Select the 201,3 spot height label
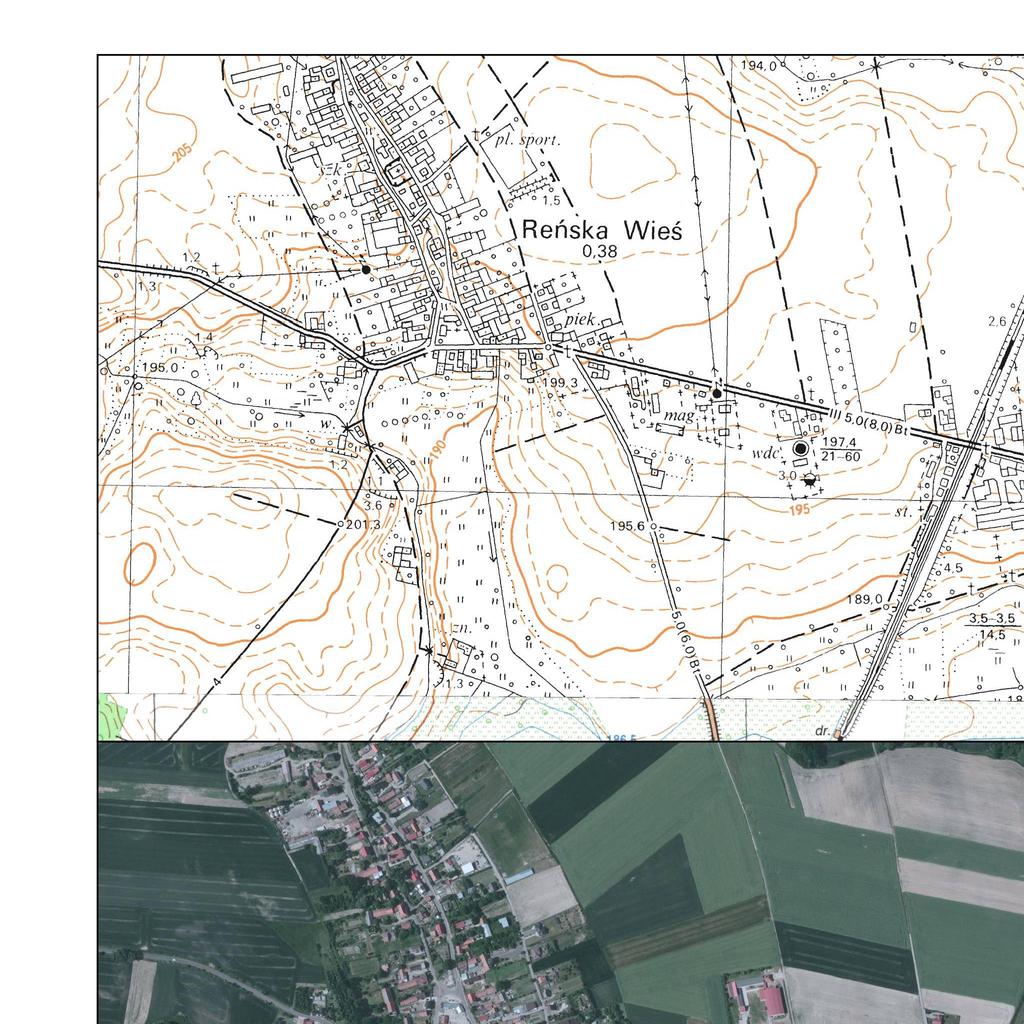The height and width of the screenshot is (1024, 1024). pyautogui.click(x=362, y=524)
